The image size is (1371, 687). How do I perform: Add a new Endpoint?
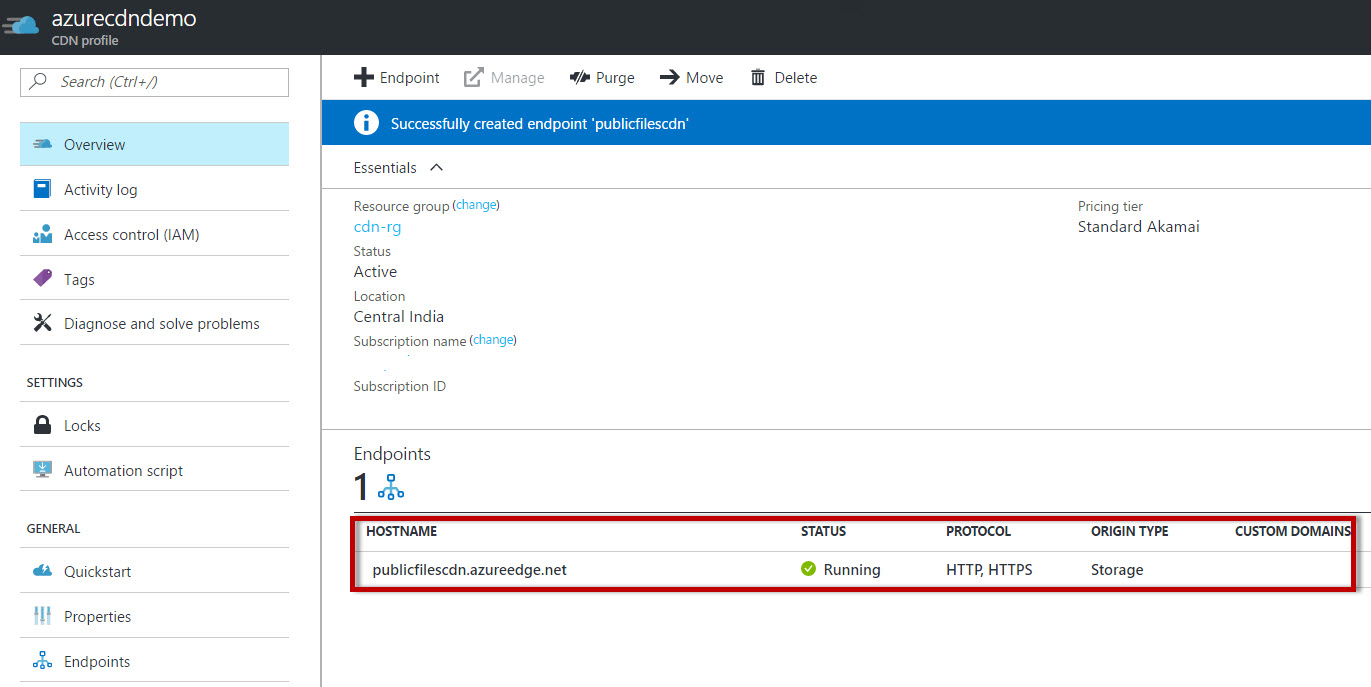coord(397,77)
